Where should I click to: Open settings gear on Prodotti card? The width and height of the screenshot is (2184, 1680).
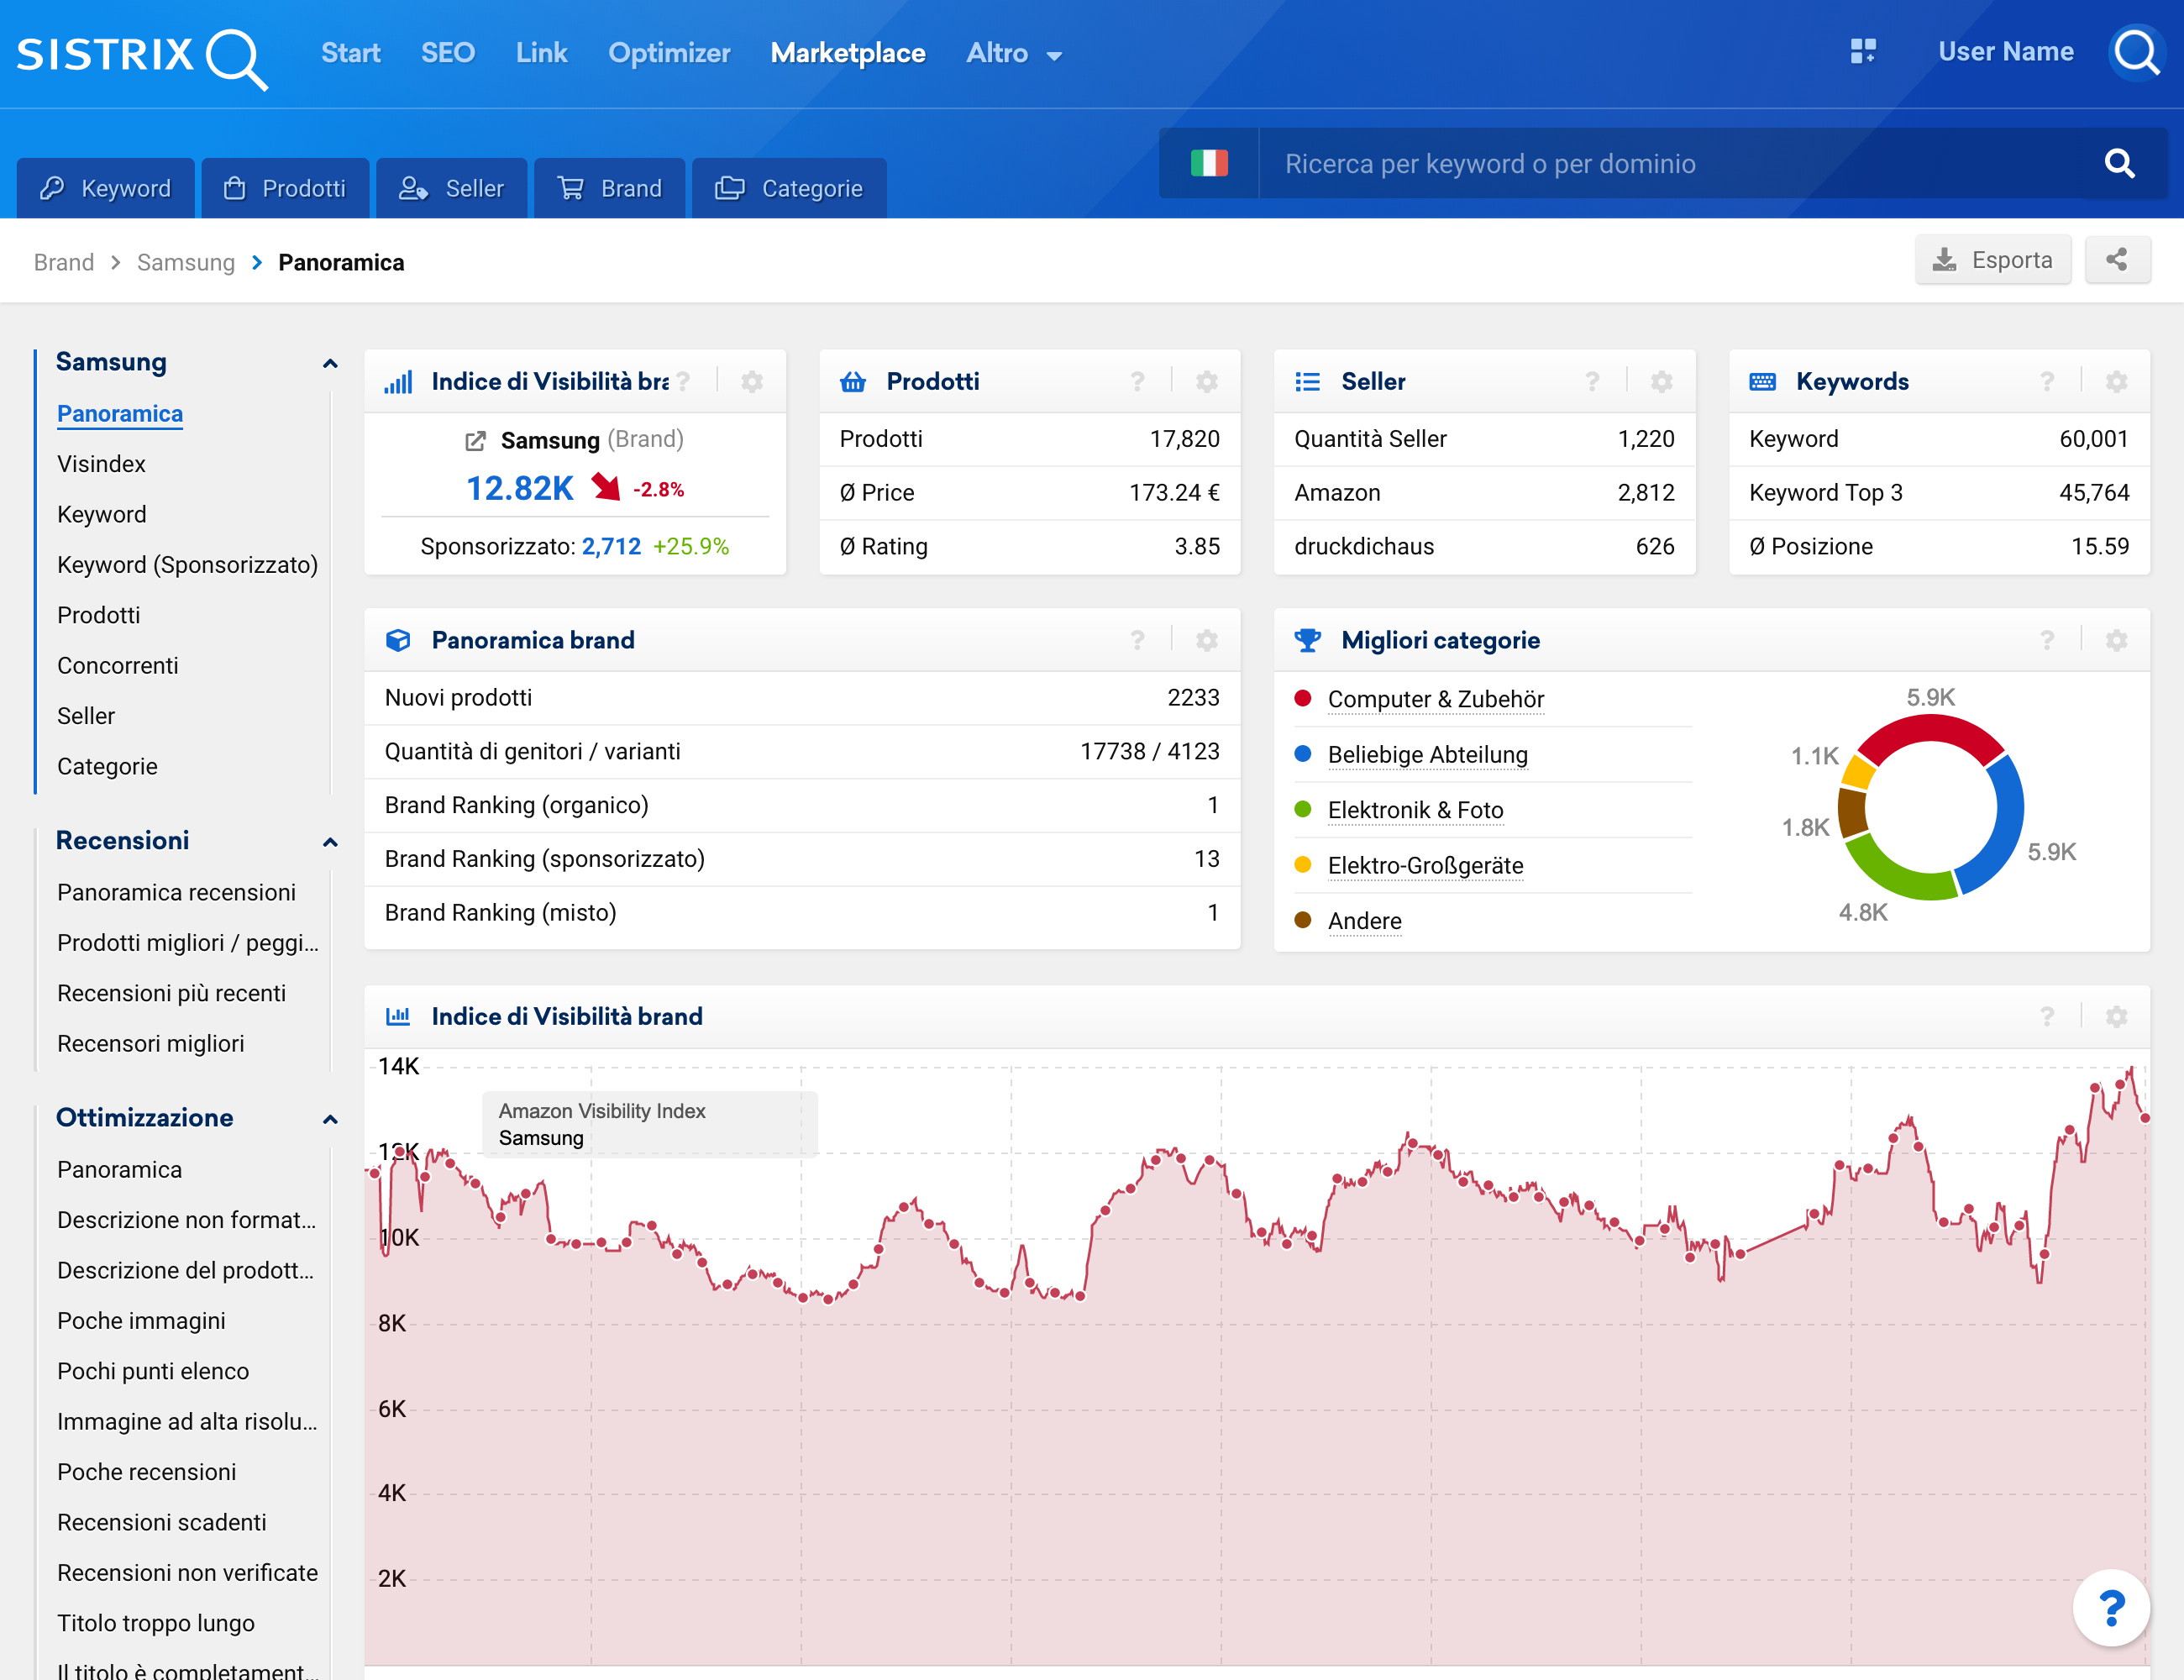tap(1207, 381)
